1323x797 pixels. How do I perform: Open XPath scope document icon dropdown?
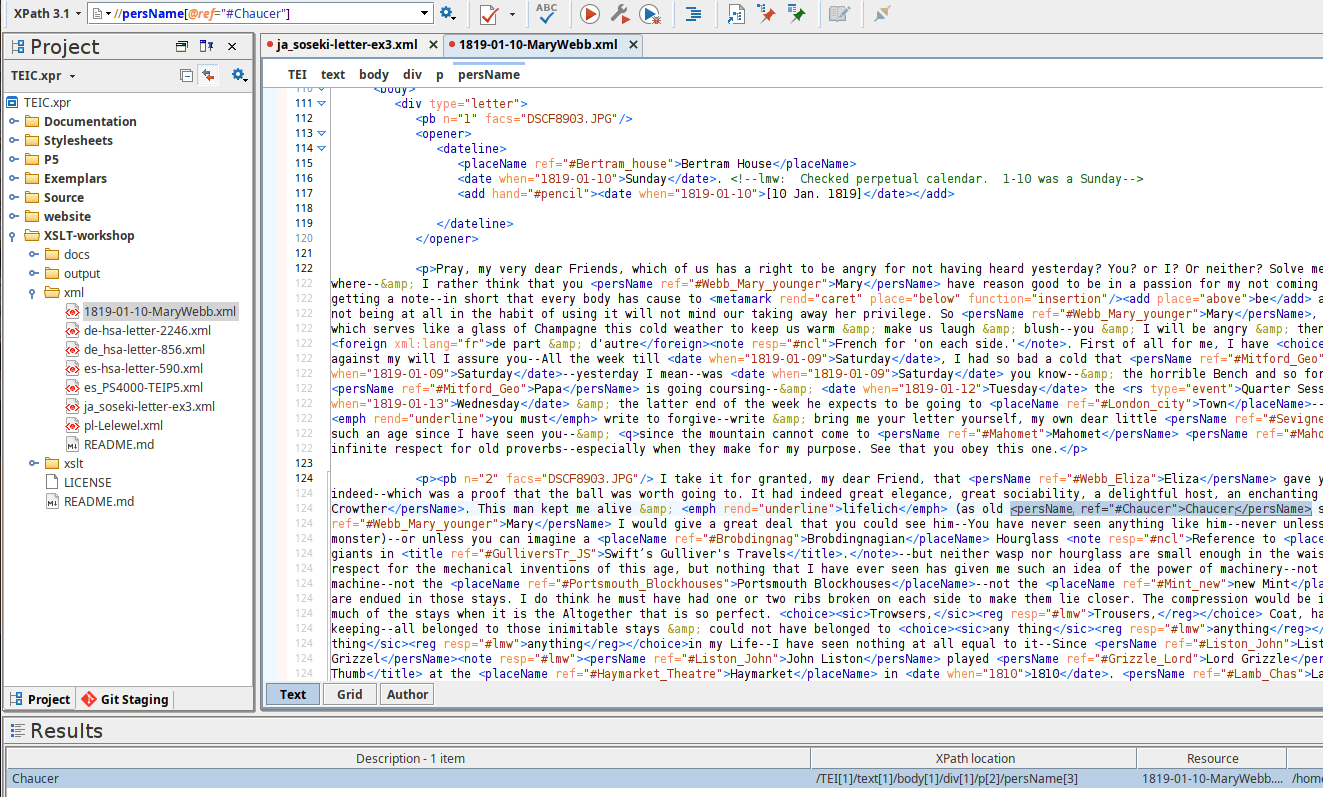[x=100, y=14]
